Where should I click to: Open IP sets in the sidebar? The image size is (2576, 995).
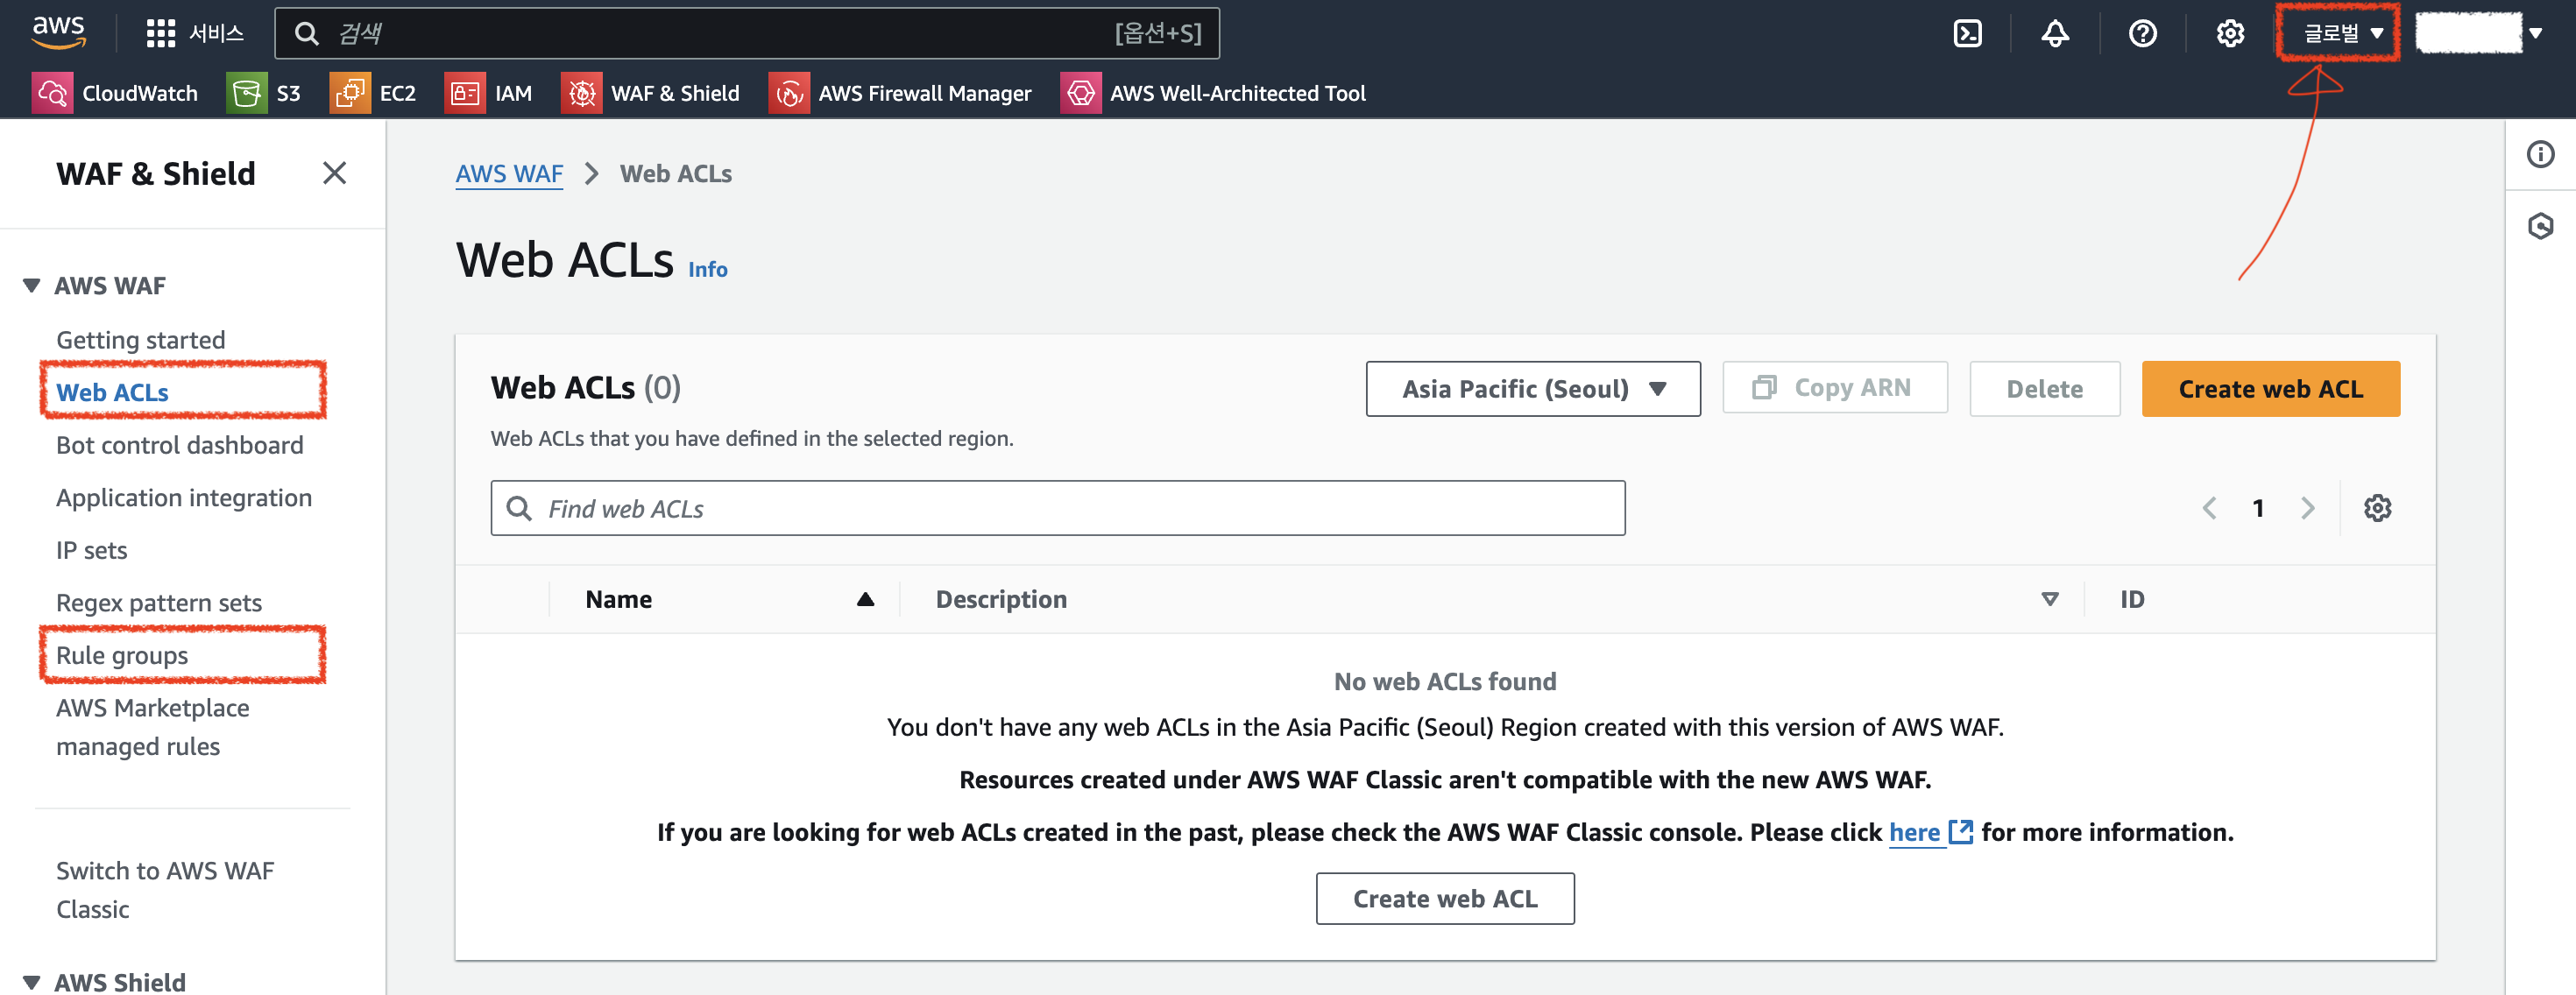coord(92,550)
